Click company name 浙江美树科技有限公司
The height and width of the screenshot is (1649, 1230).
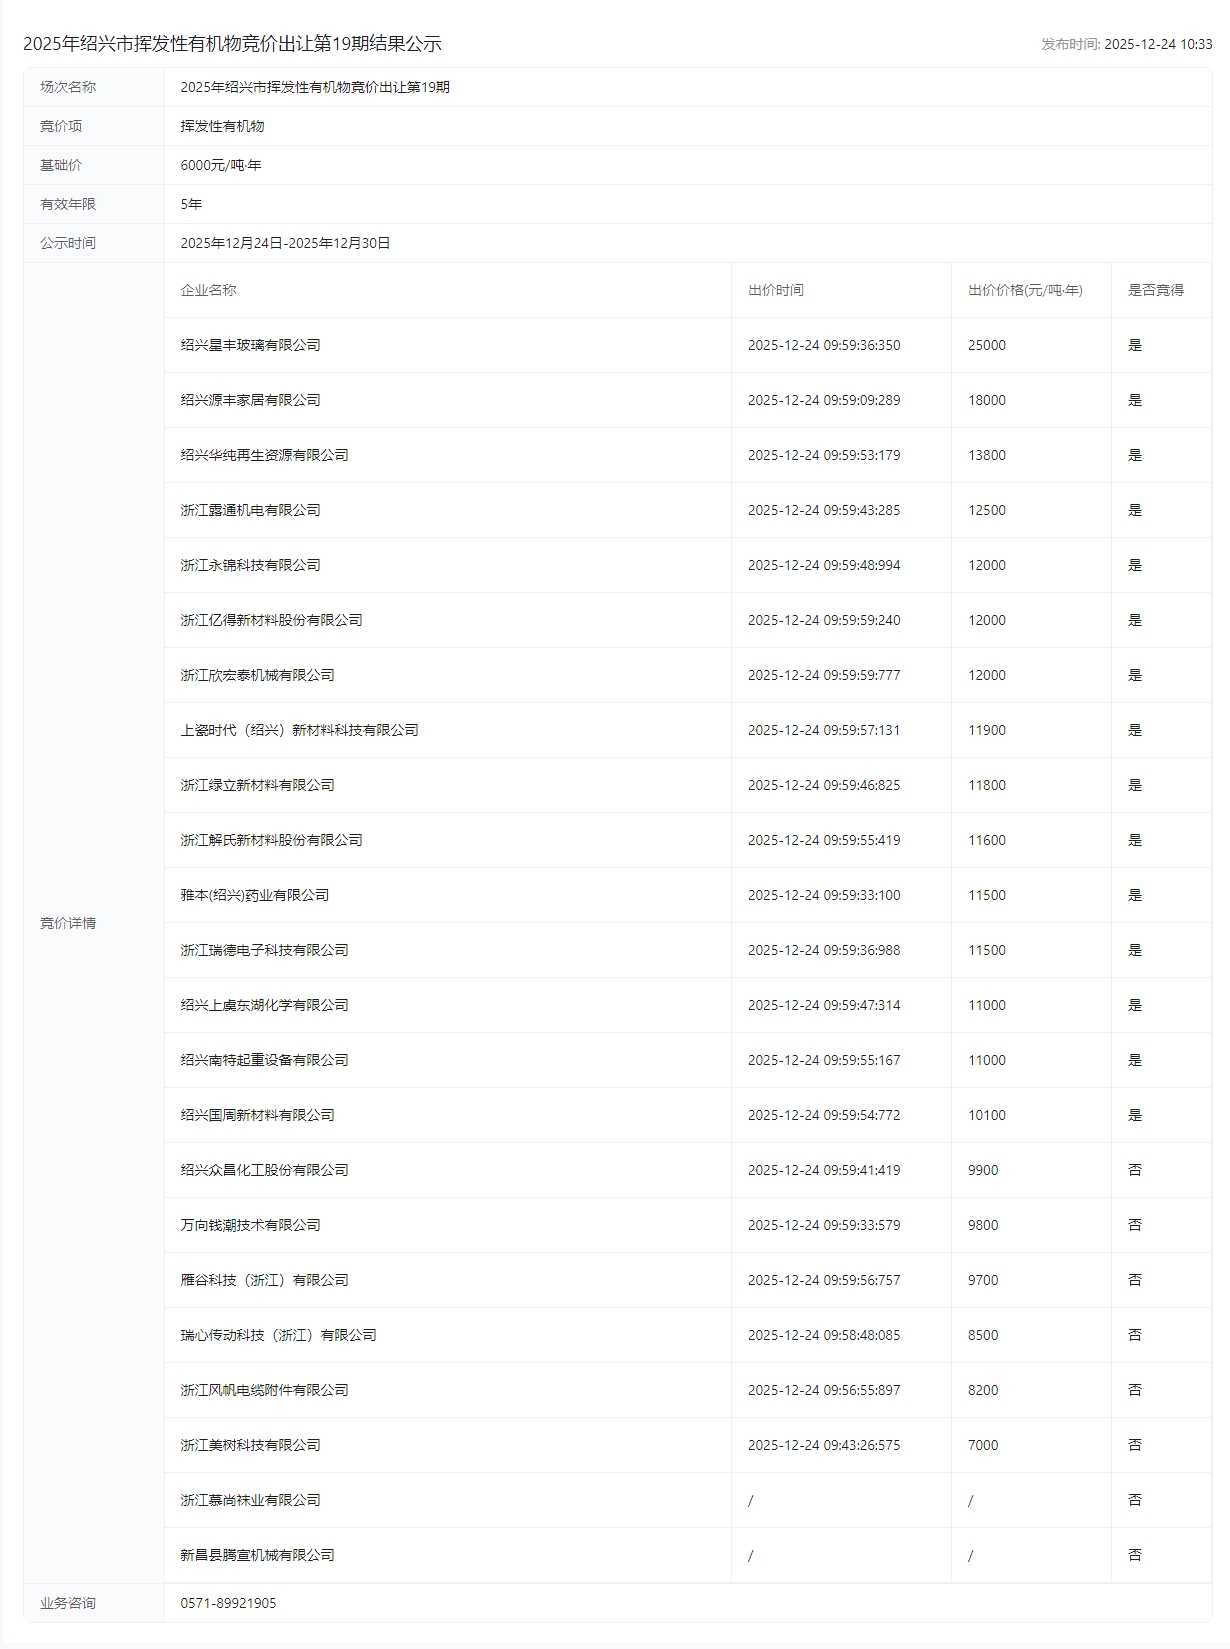[250, 1445]
